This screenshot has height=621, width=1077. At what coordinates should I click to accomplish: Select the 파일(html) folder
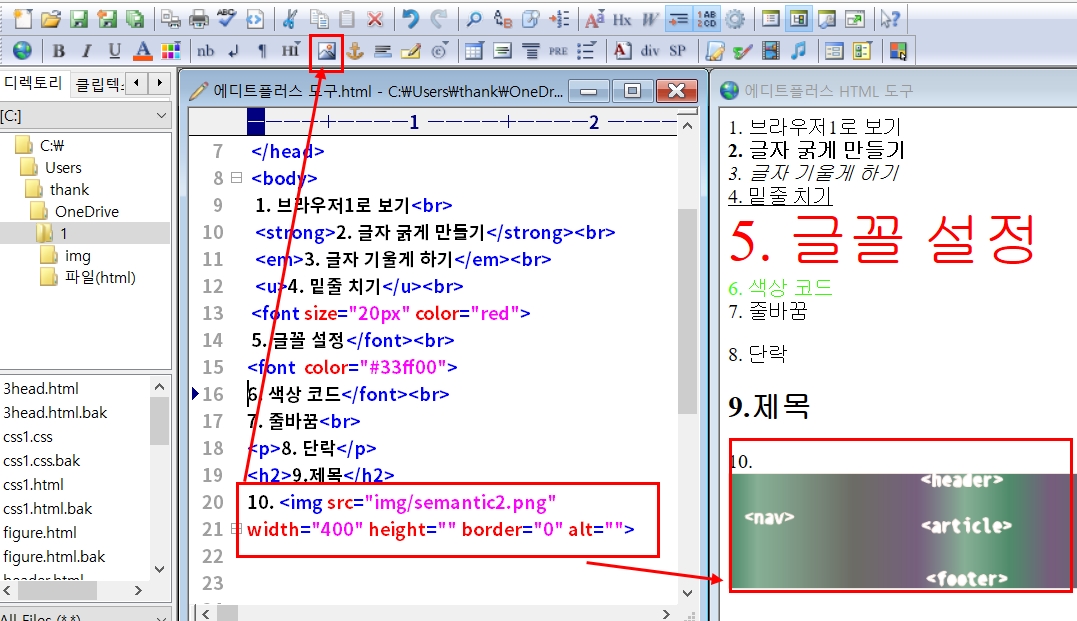click(100, 278)
